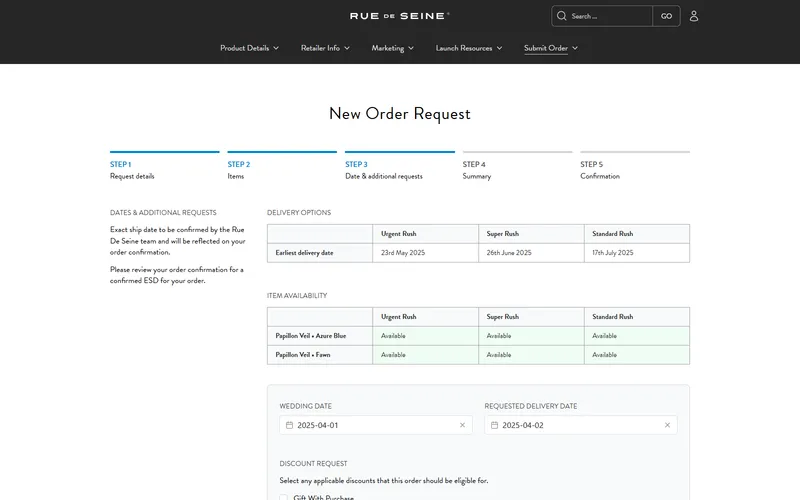Click Super Rush availability for Fawn

coord(531,355)
